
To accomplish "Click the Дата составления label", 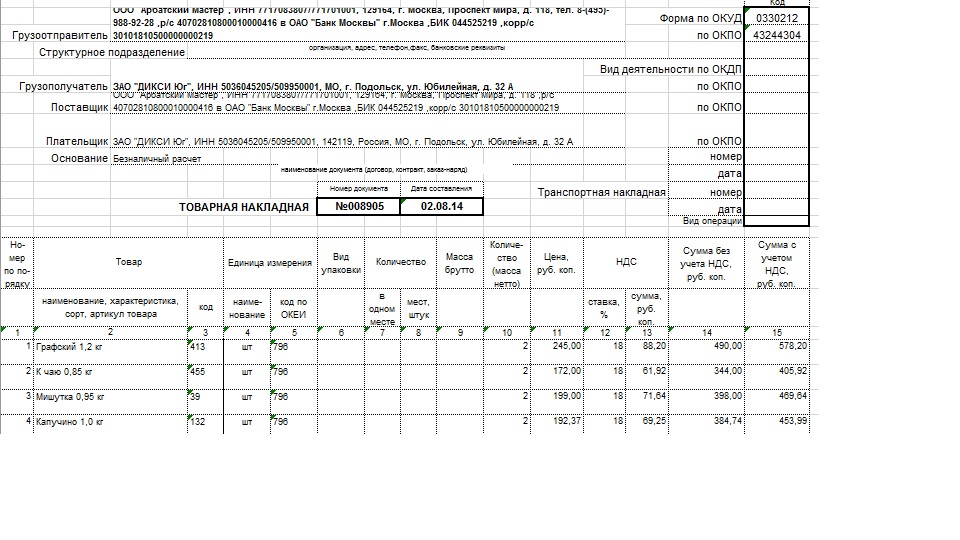I will tap(441, 189).
